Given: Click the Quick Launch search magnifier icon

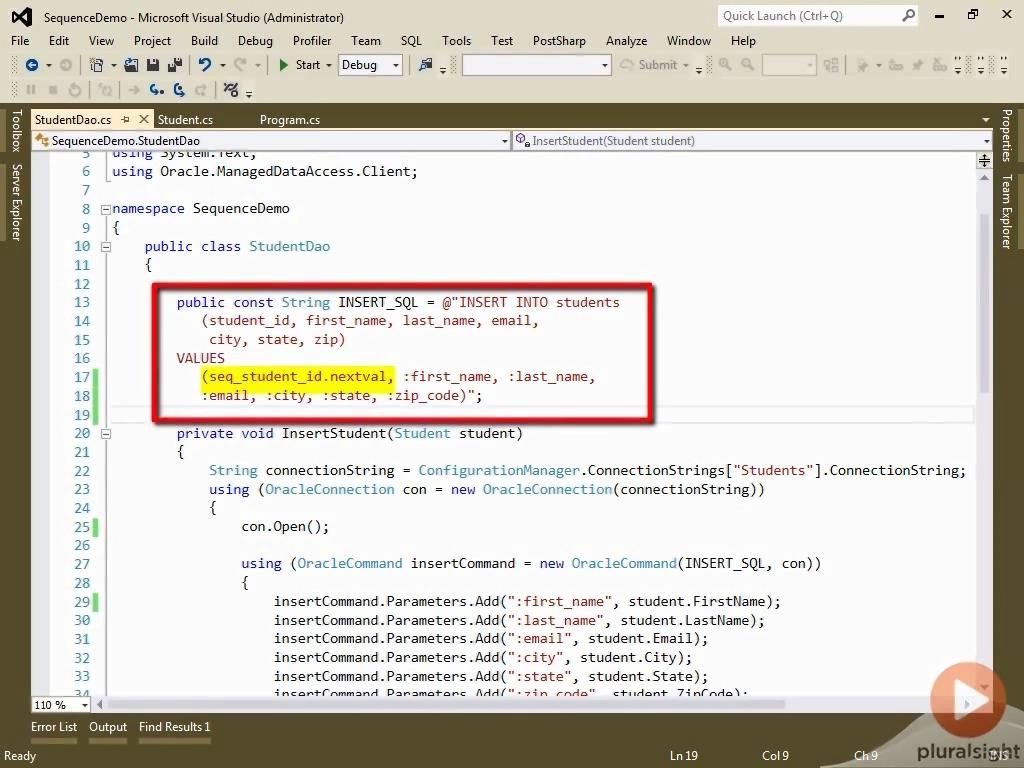Looking at the screenshot, I should (908, 16).
